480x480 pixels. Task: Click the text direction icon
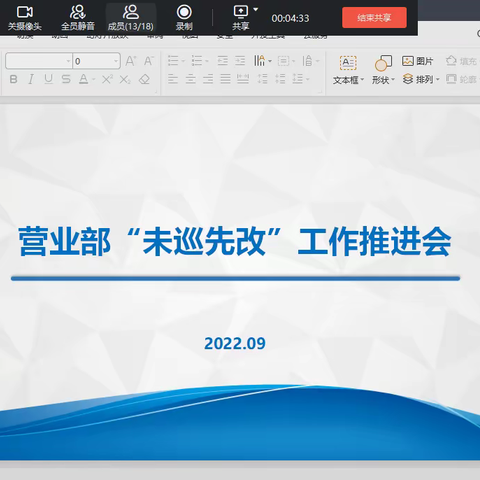[259, 61]
